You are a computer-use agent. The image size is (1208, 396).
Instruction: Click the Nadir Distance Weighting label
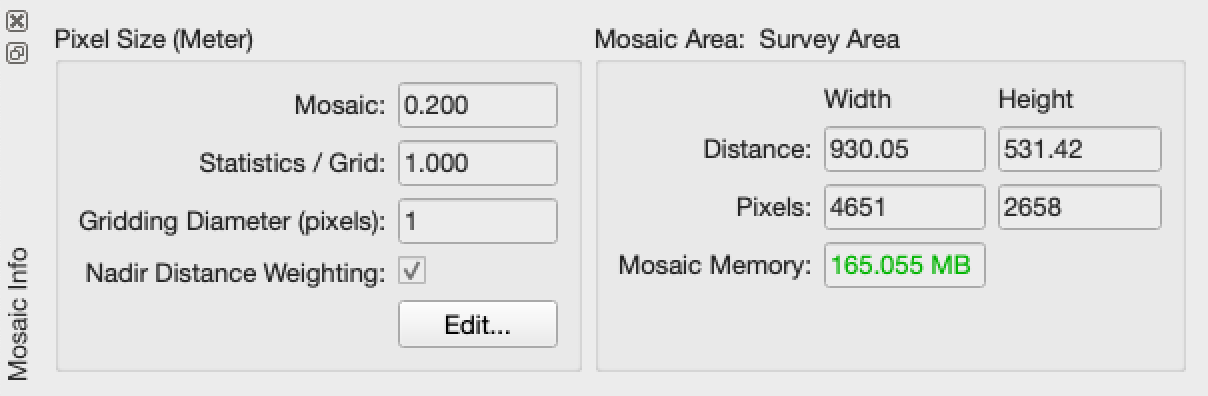[235, 272]
